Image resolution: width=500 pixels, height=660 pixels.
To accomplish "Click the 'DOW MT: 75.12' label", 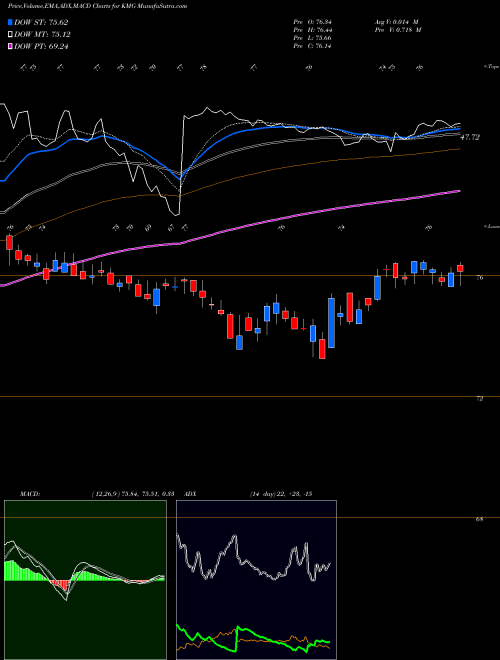I will (x=42, y=35).
